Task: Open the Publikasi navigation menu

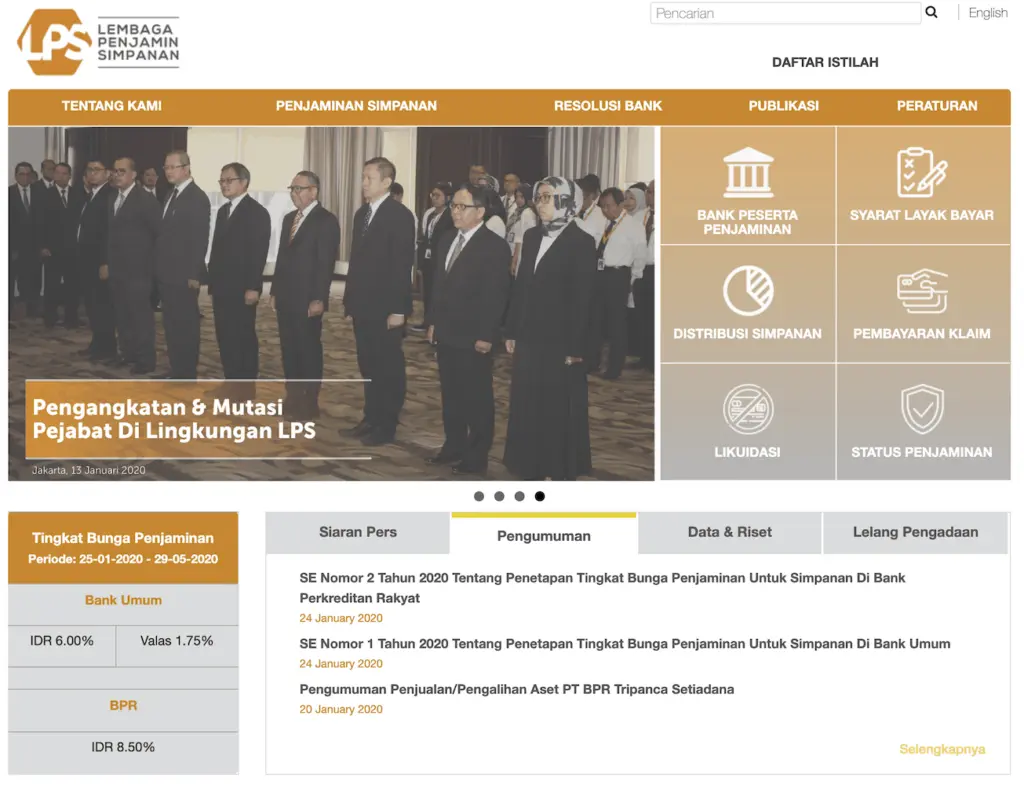Action: [783, 106]
